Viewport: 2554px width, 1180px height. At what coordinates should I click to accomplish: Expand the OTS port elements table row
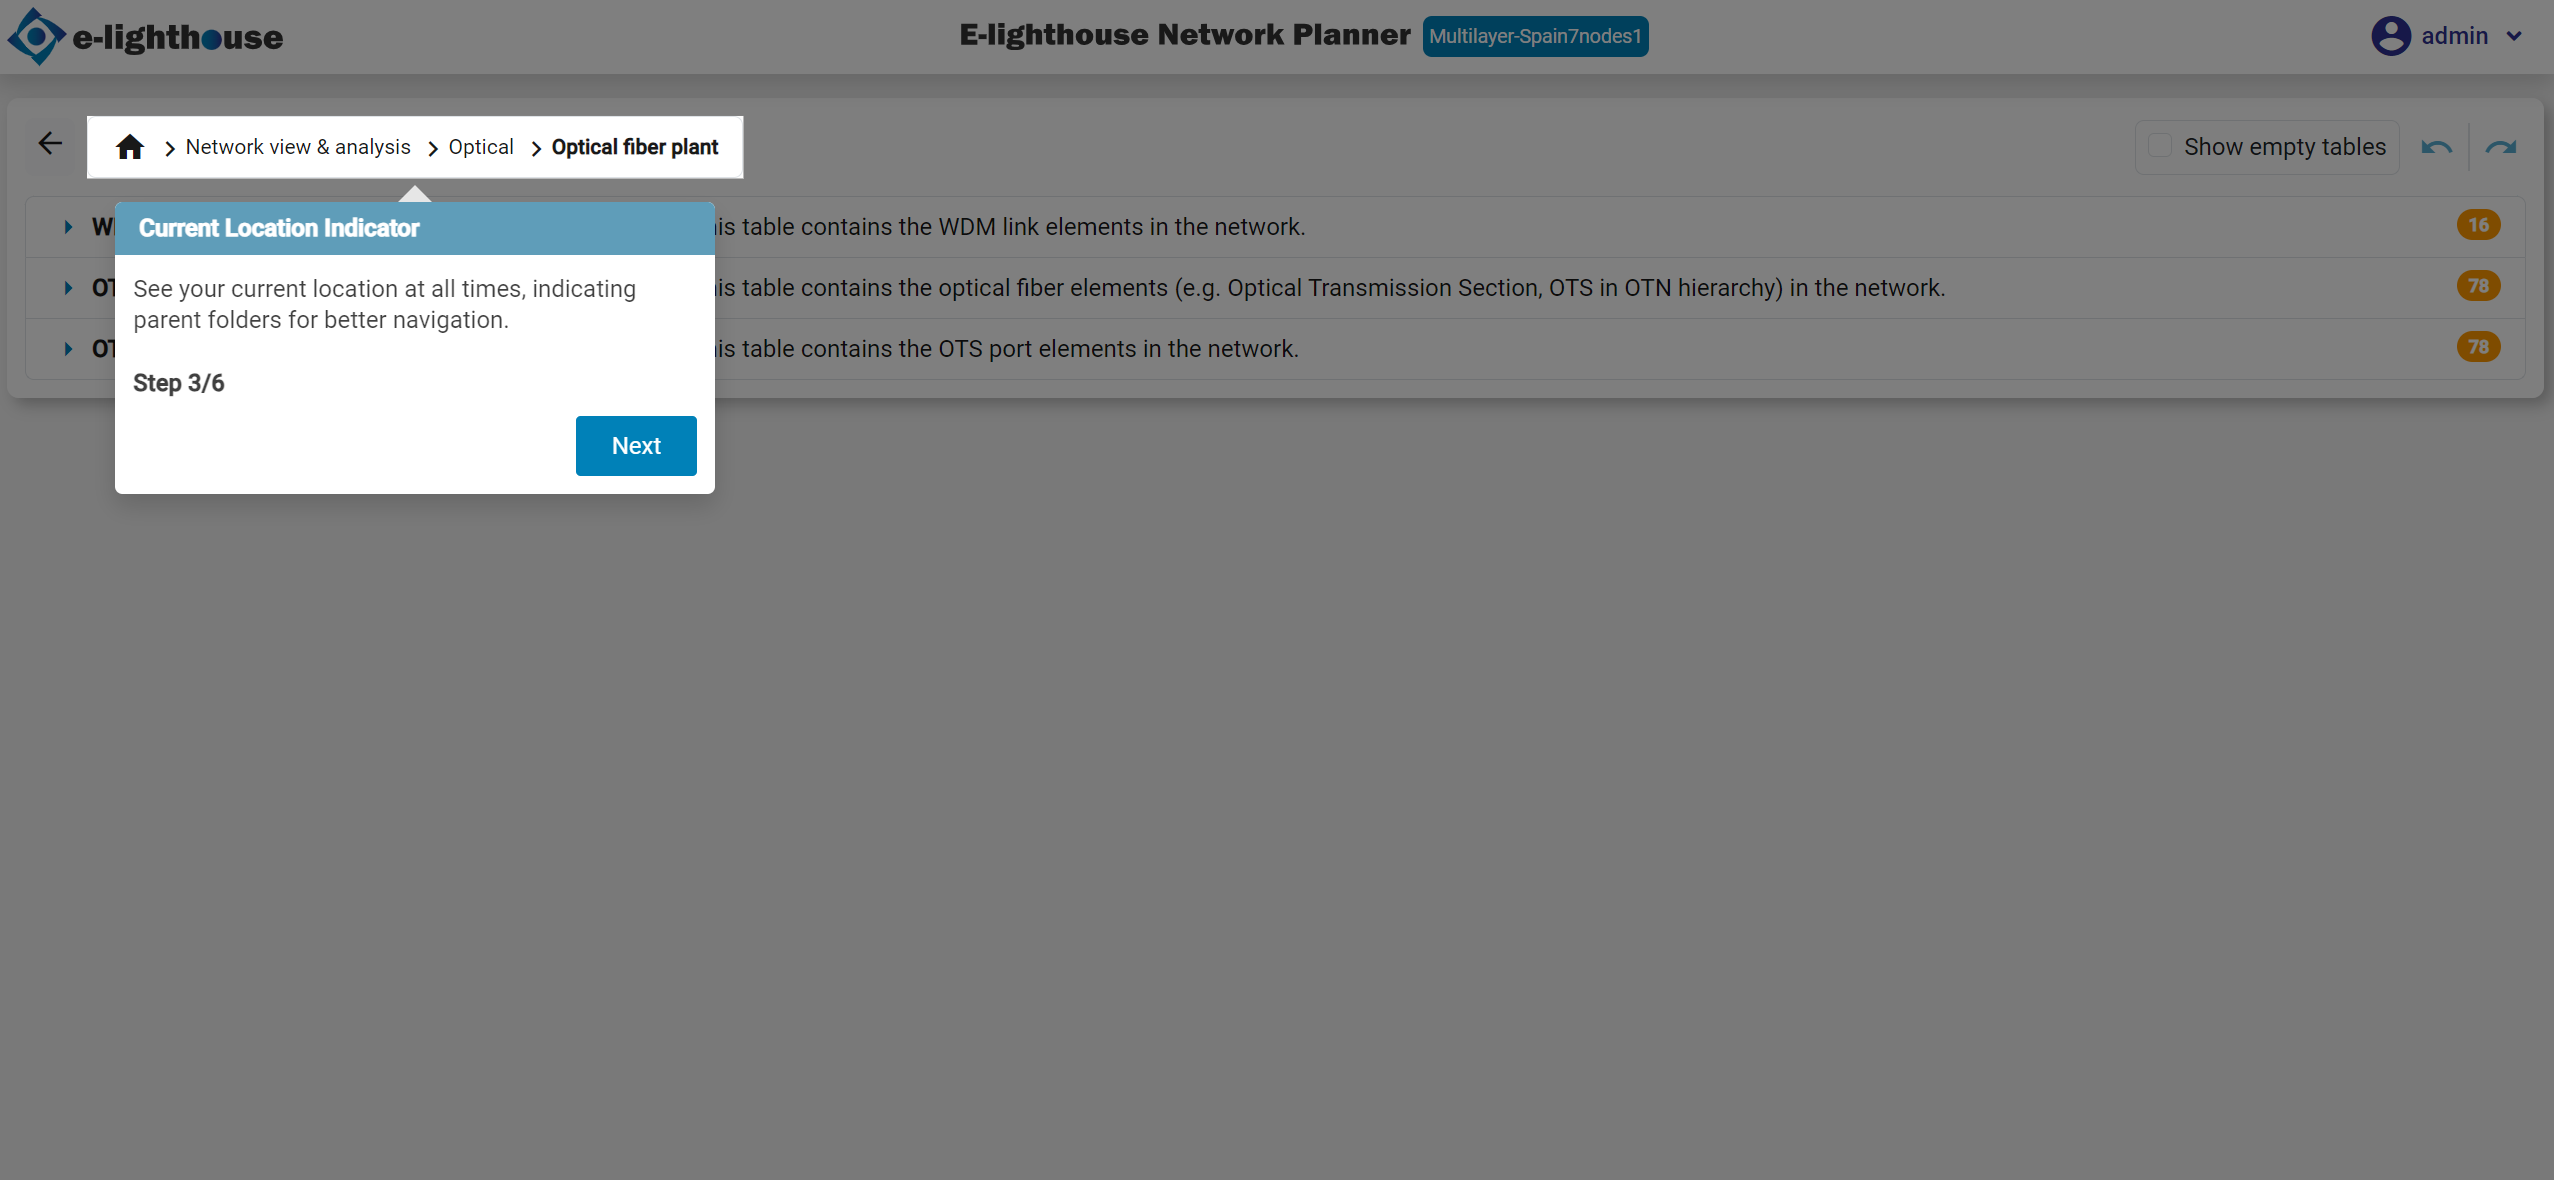[x=68, y=349]
